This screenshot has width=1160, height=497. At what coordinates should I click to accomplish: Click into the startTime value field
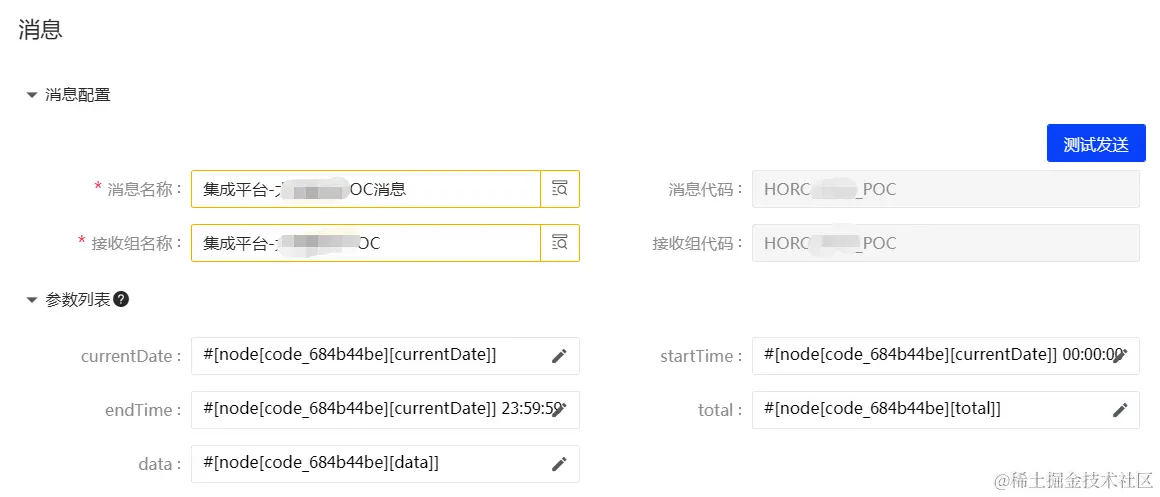point(945,356)
